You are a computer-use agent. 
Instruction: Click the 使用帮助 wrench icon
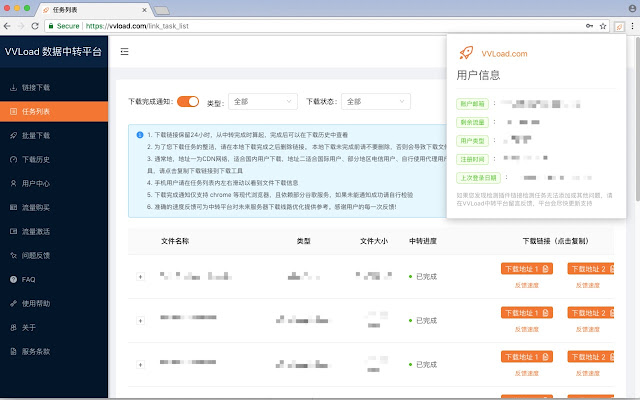(x=13, y=303)
